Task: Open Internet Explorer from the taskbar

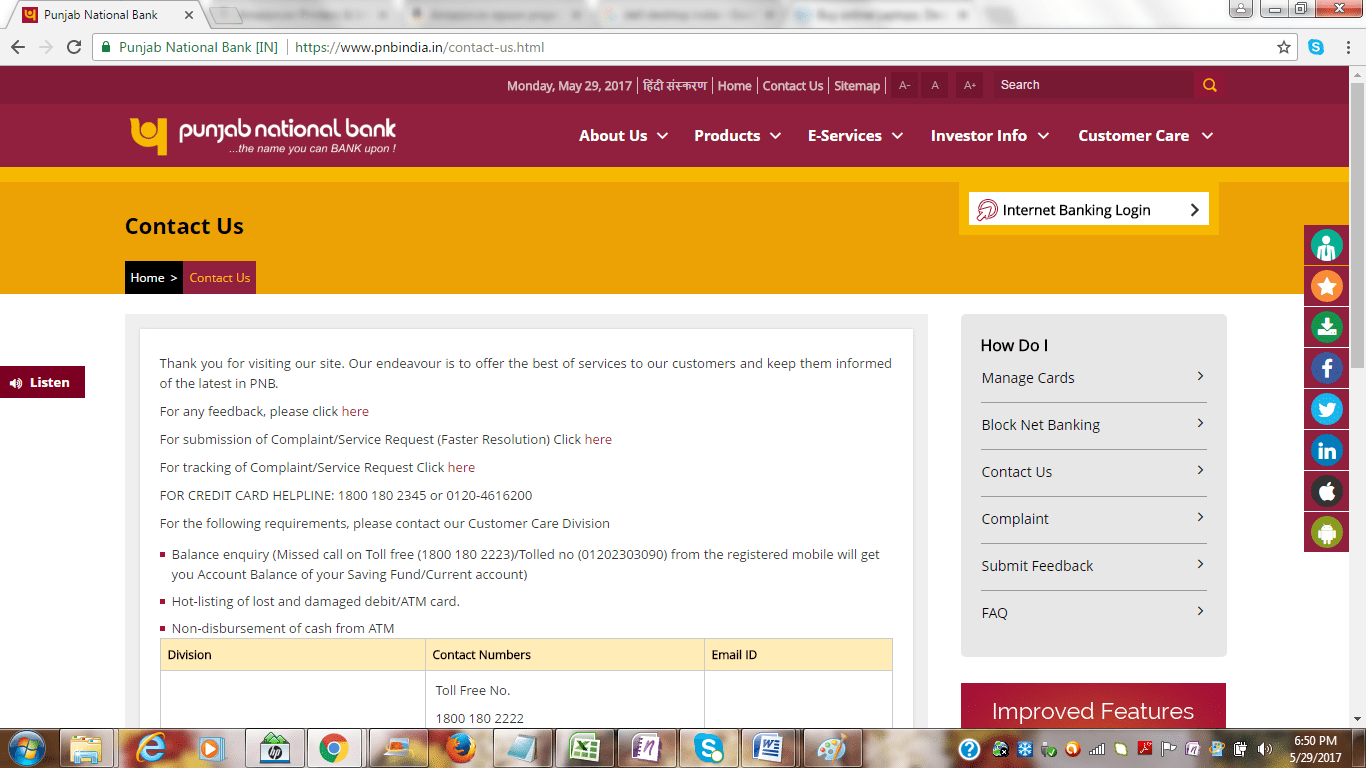Action: (152, 748)
